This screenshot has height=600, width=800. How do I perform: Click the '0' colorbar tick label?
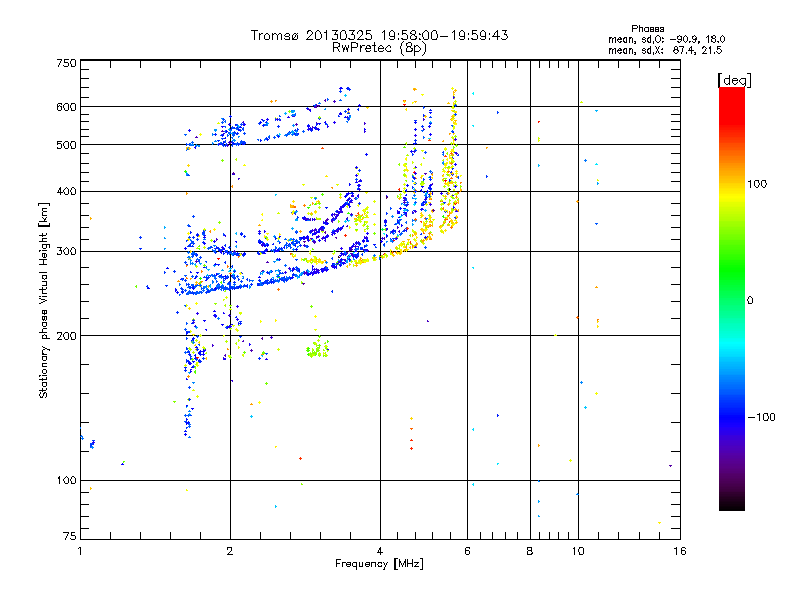point(750,301)
